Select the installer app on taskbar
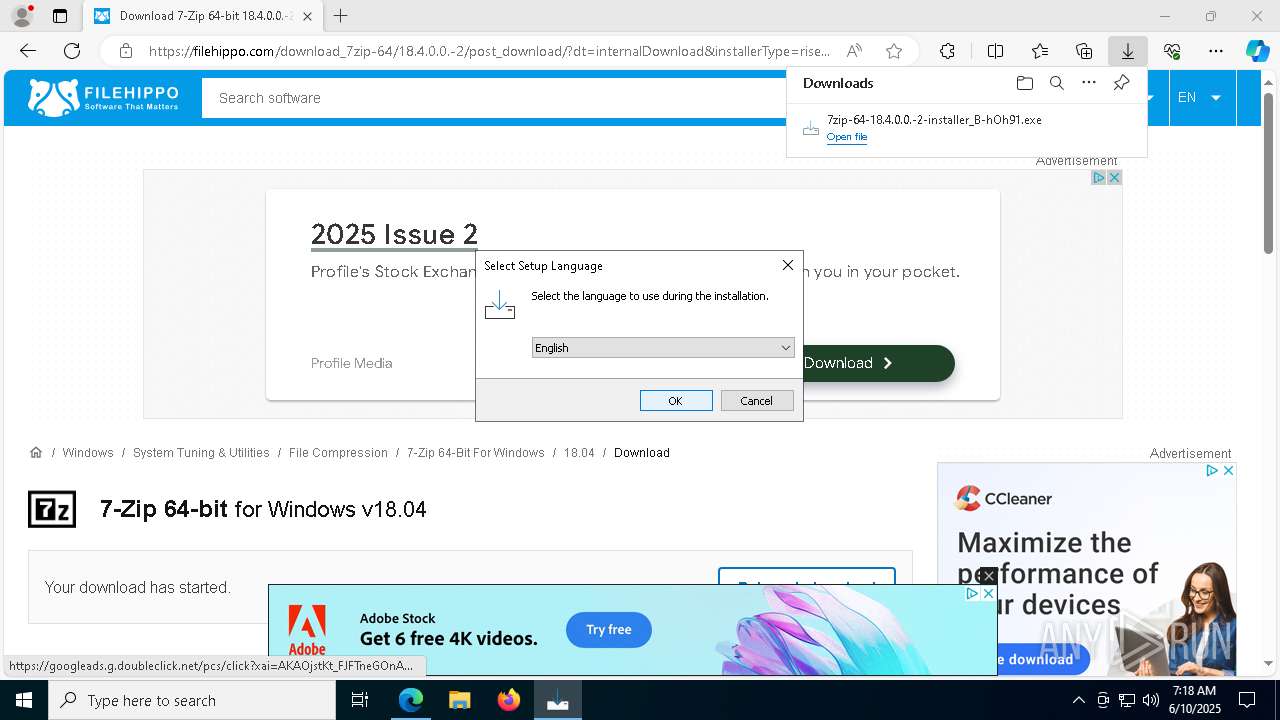This screenshot has height=720, width=1280. tap(558, 701)
